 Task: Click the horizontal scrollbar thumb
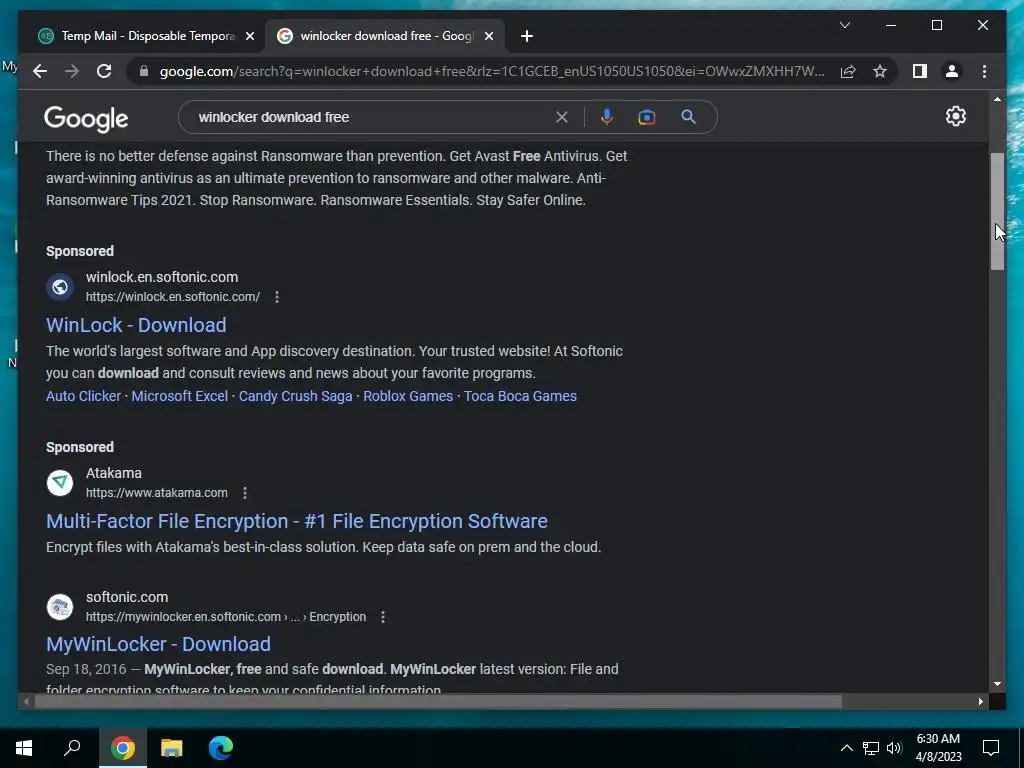pos(438,701)
